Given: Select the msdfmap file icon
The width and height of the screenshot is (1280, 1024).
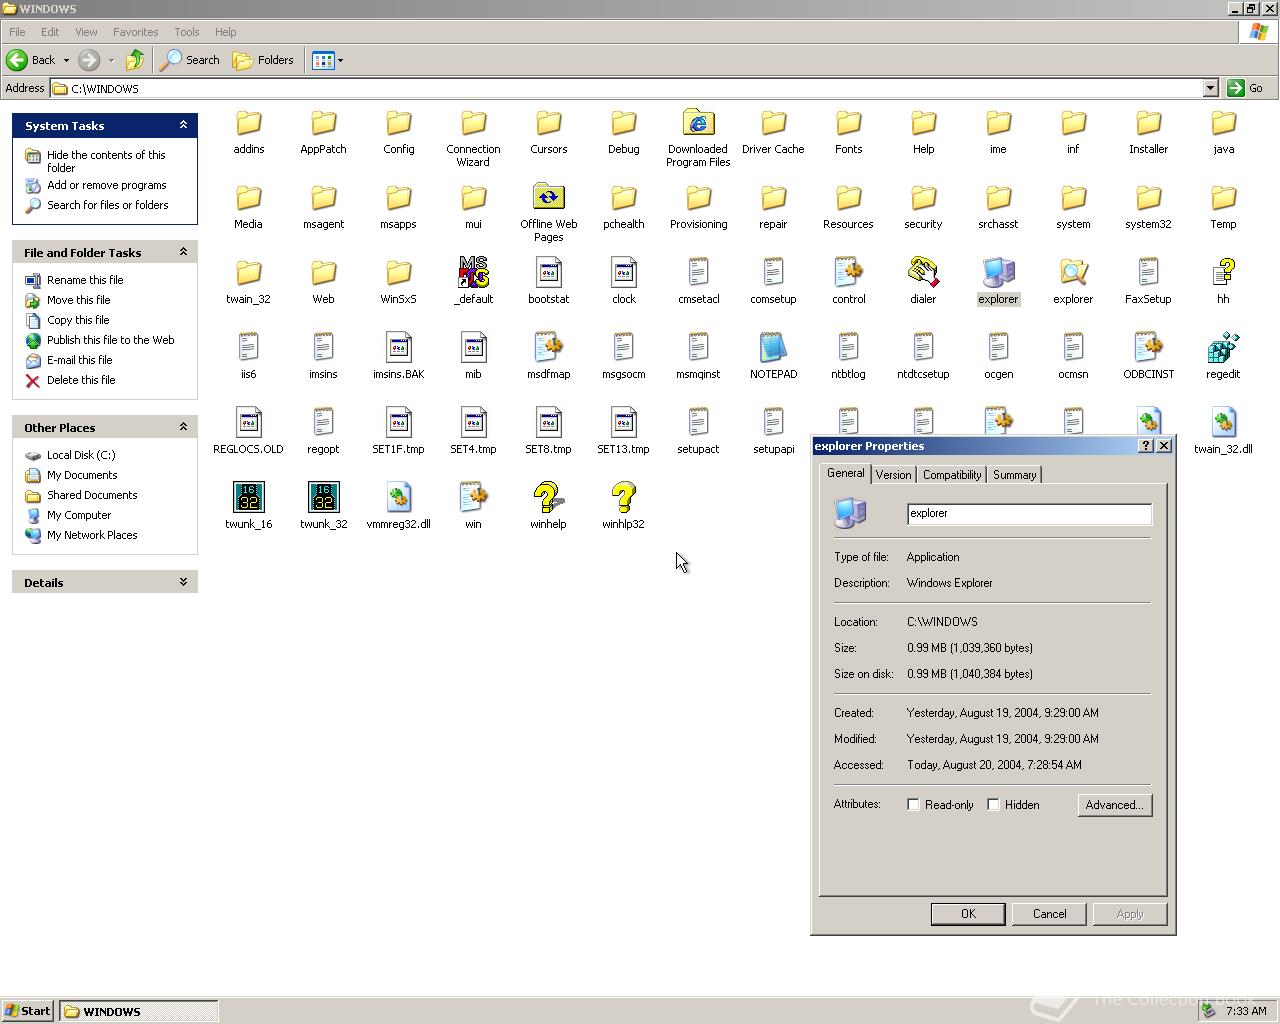Looking at the screenshot, I should 548,349.
